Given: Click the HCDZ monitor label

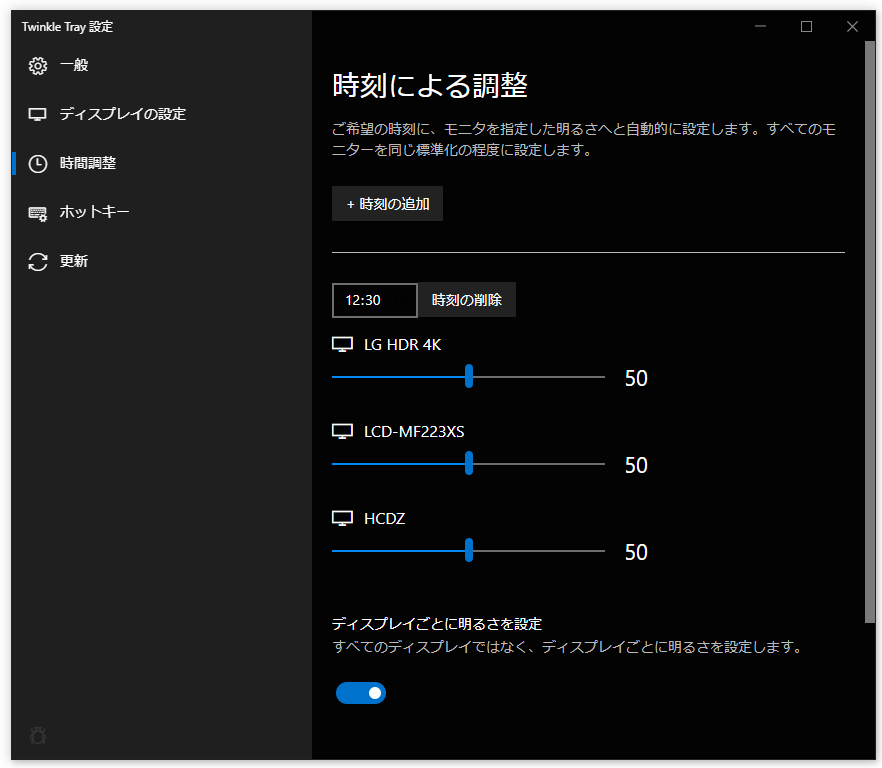Looking at the screenshot, I should pyautogui.click(x=384, y=518).
